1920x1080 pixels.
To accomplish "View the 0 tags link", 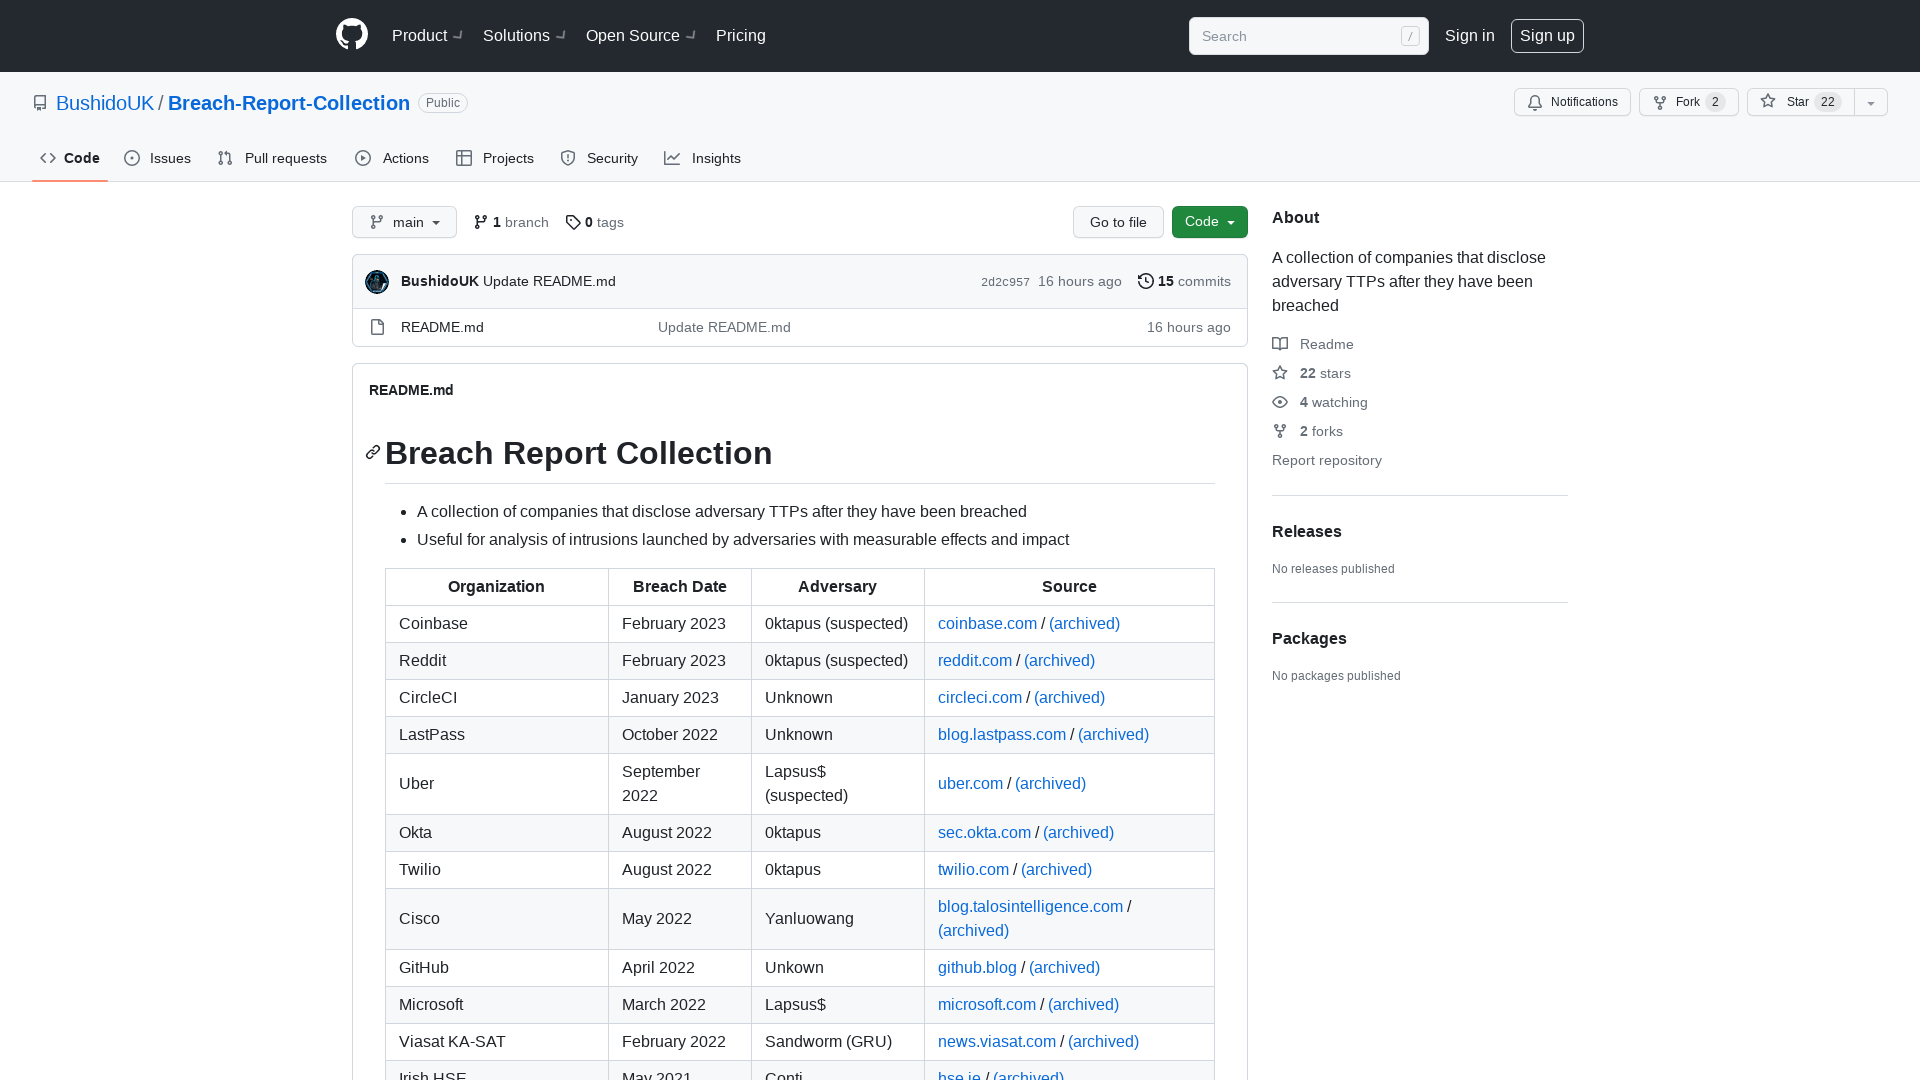I will 594,222.
